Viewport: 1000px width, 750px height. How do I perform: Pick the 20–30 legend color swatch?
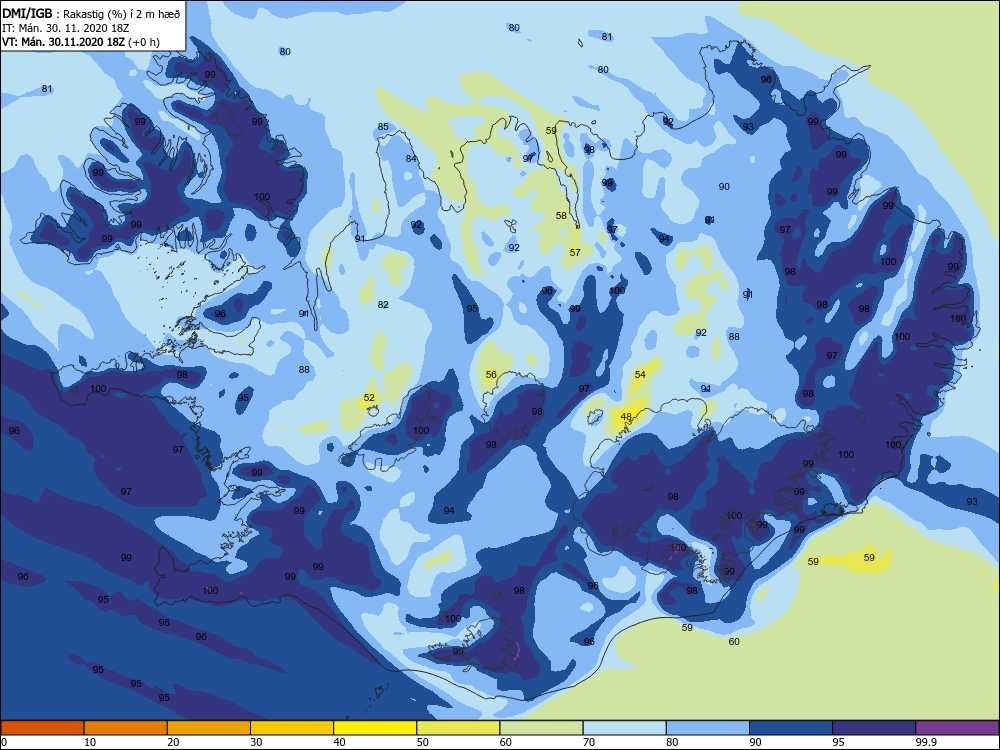tap(209, 728)
